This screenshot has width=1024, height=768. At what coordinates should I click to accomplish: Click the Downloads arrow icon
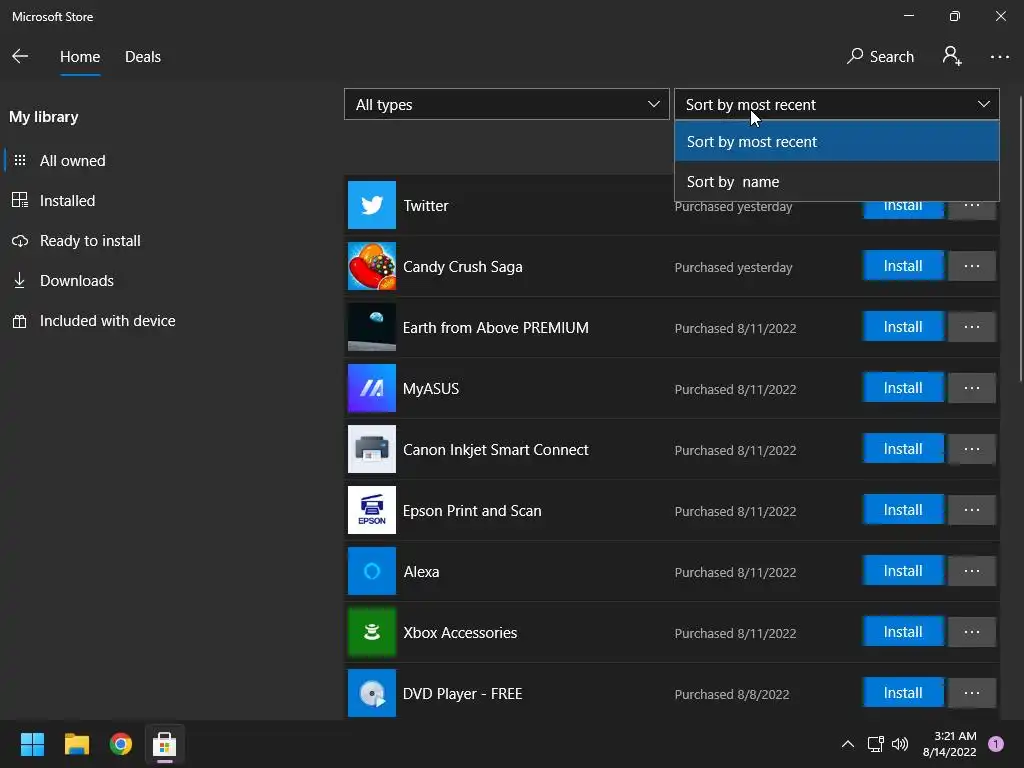(20, 280)
